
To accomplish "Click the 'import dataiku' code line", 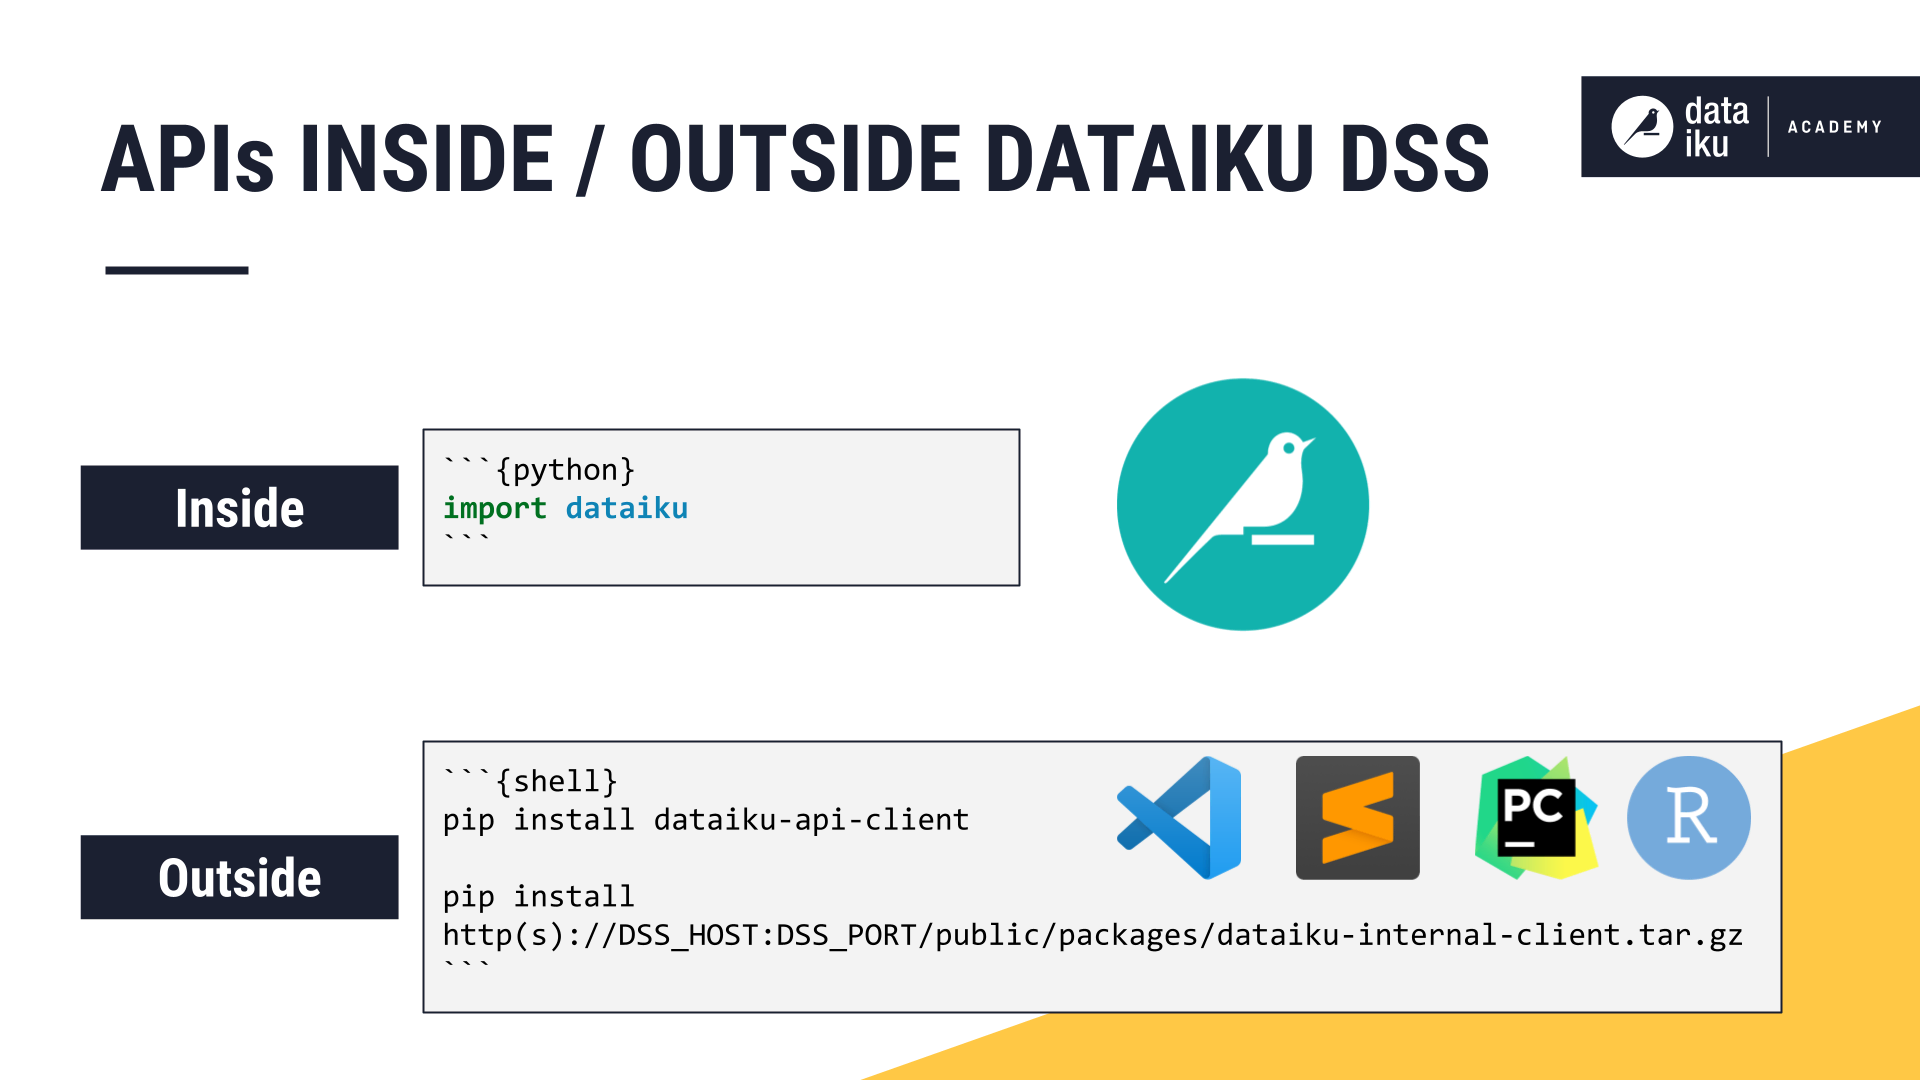I will [x=566, y=508].
